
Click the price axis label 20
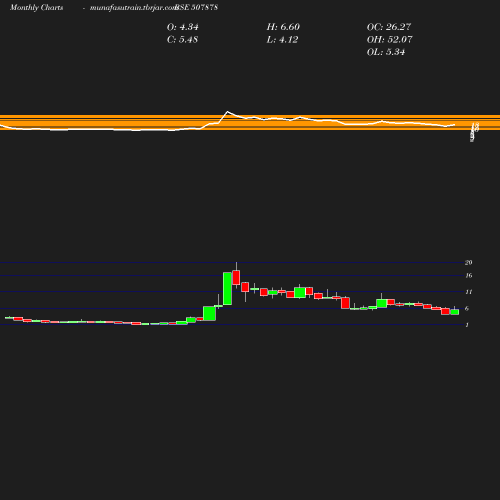[x=468, y=263]
